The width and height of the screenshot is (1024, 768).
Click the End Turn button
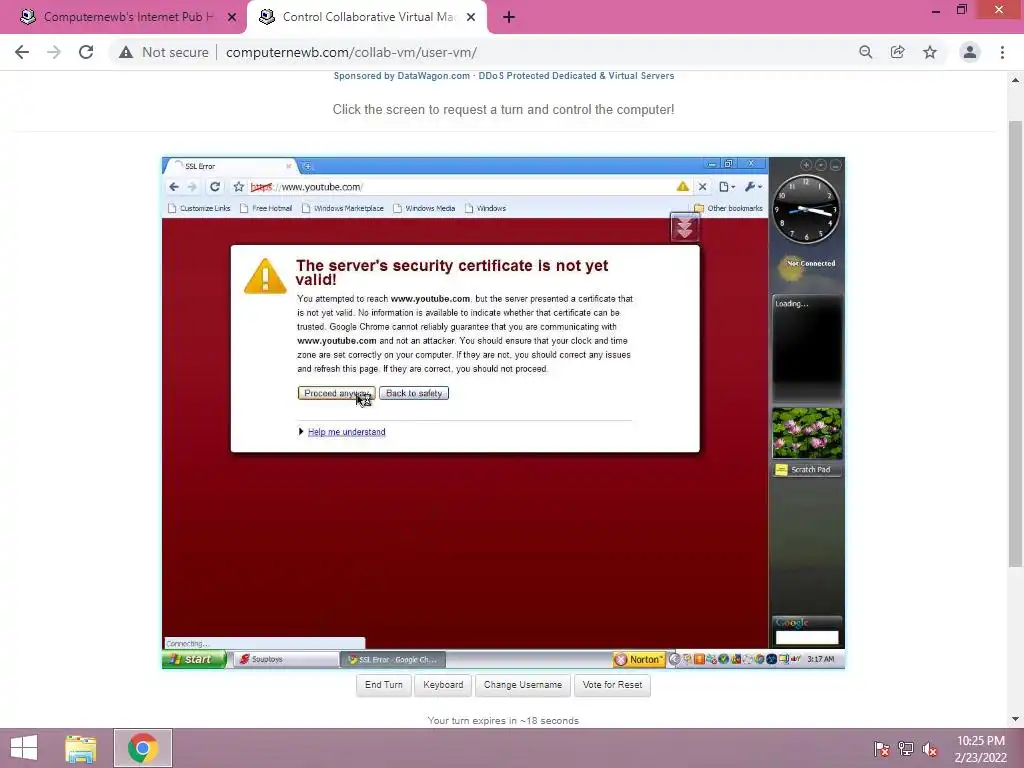[x=383, y=685]
